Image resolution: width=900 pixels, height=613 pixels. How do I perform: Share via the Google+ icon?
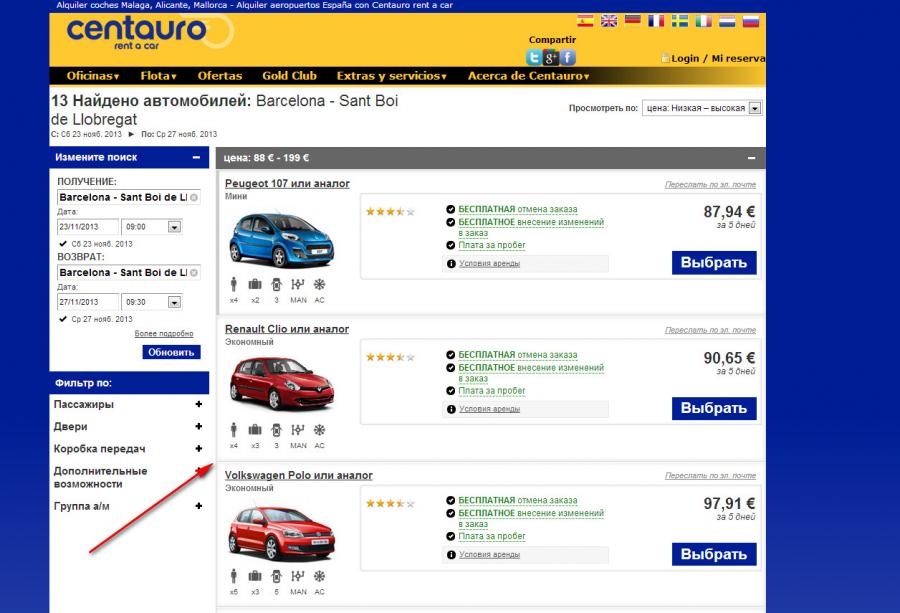tap(550, 57)
